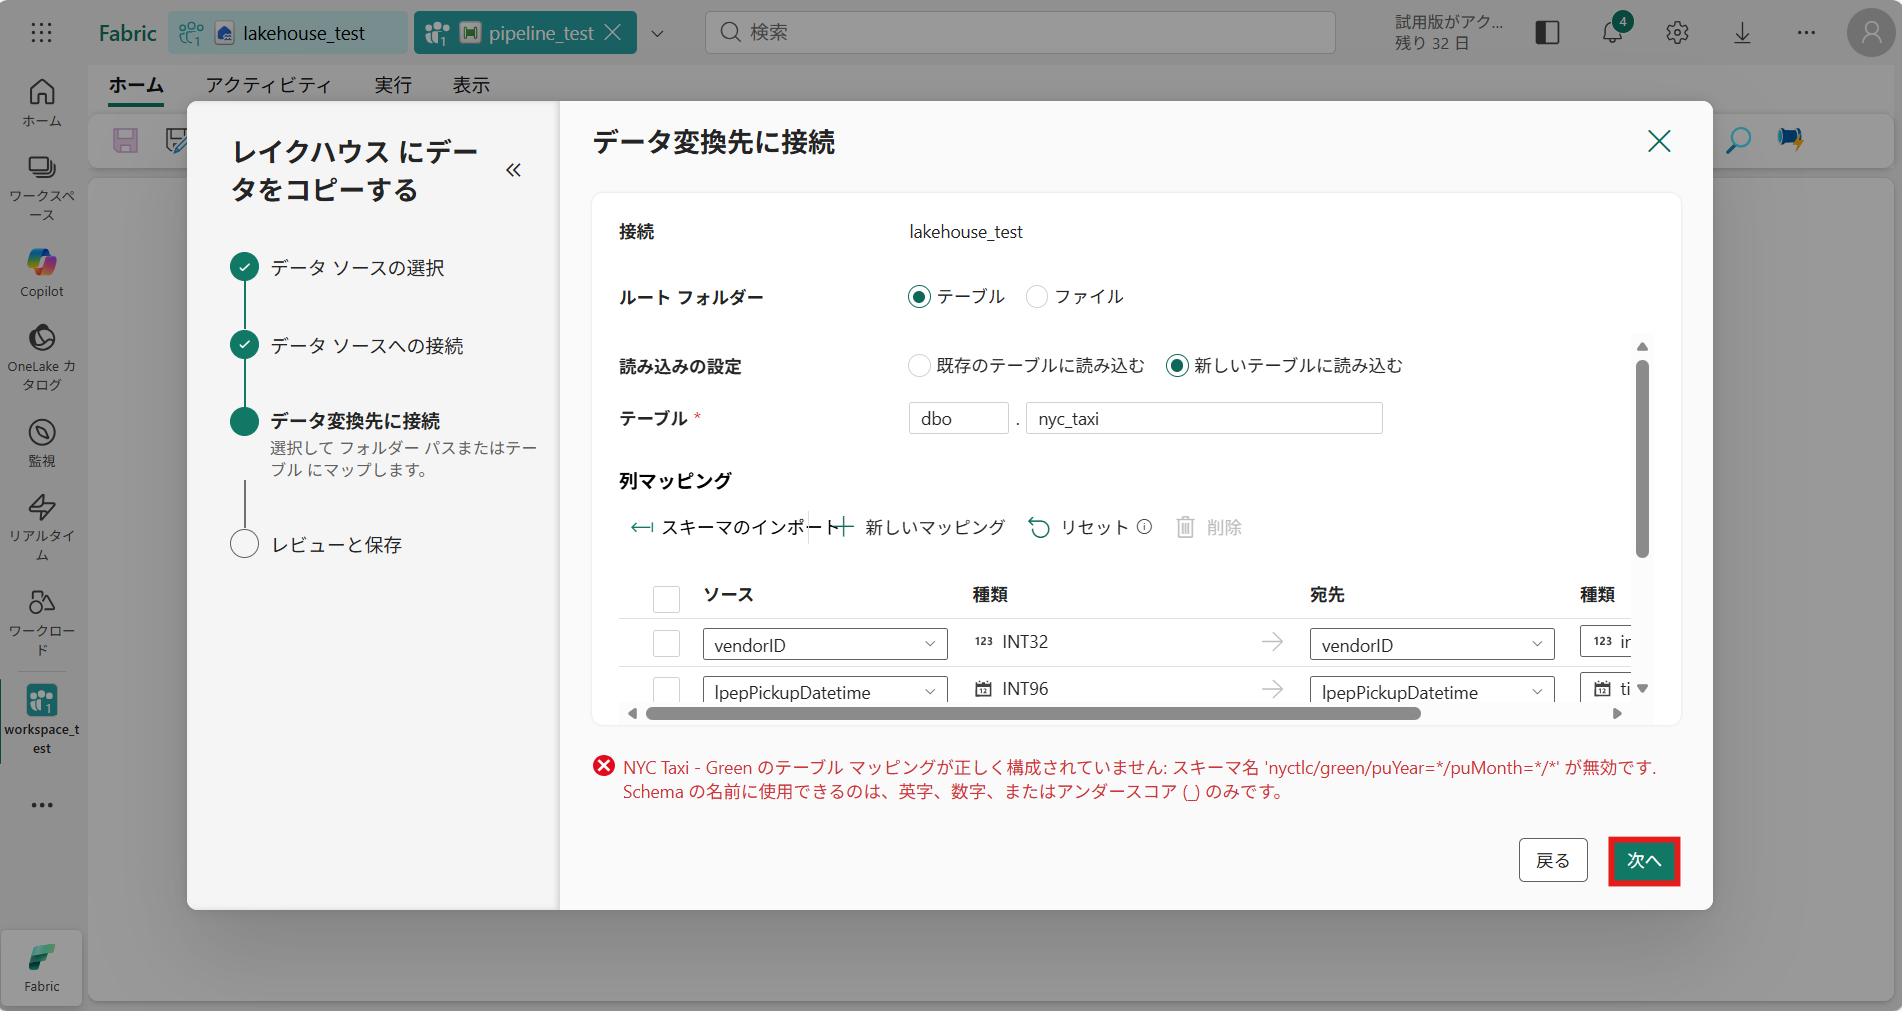The image size is (1902, 1011).
Task: Select the ファイル radio button
Action: 1037,297
